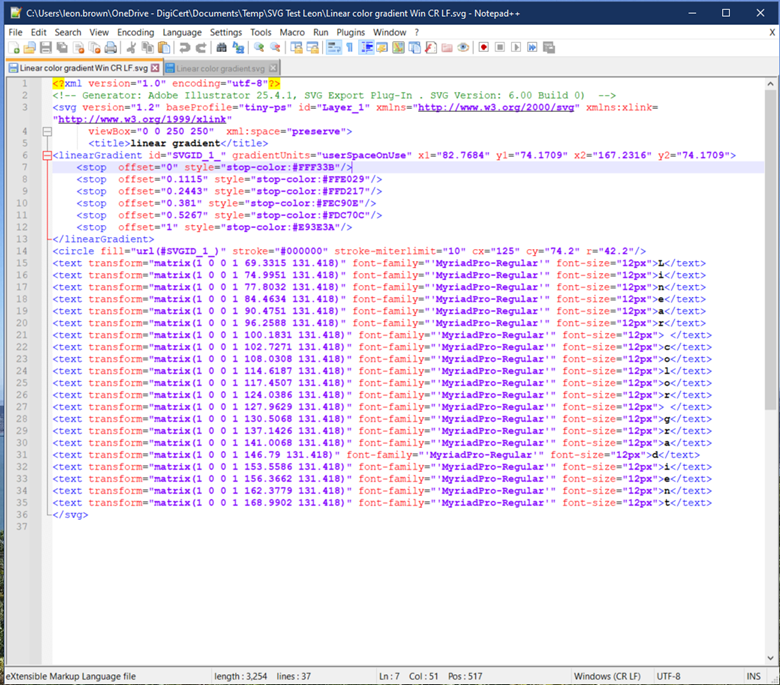Open the Plugins menu
The image size is (780, 685).
point(350,32)
